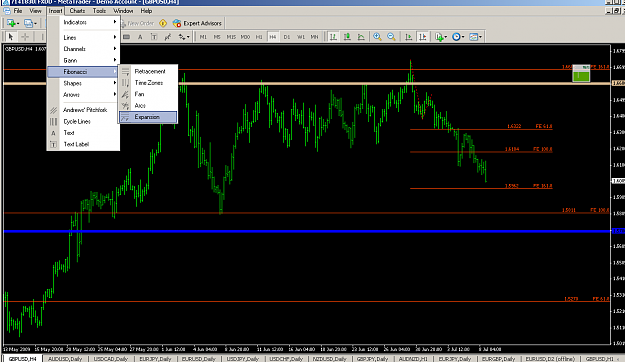
Task: Choose Cycle Lines from Insert menu
Action: pos(83,122)
